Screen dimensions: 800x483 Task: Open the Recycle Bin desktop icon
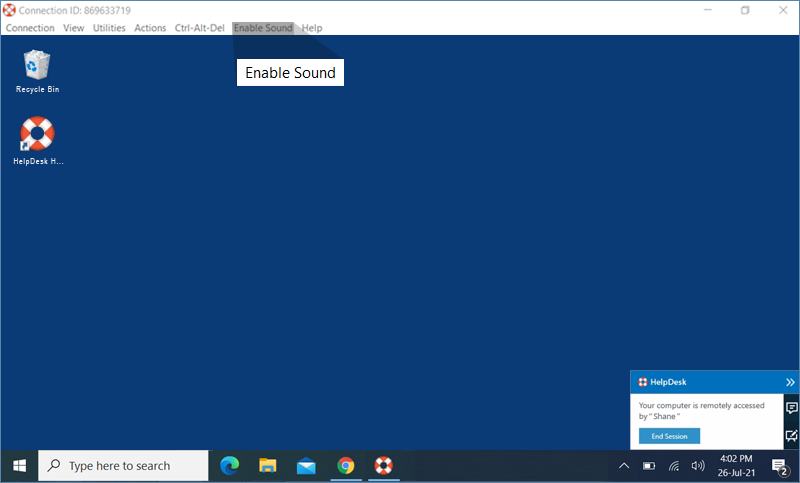[38, 67]
